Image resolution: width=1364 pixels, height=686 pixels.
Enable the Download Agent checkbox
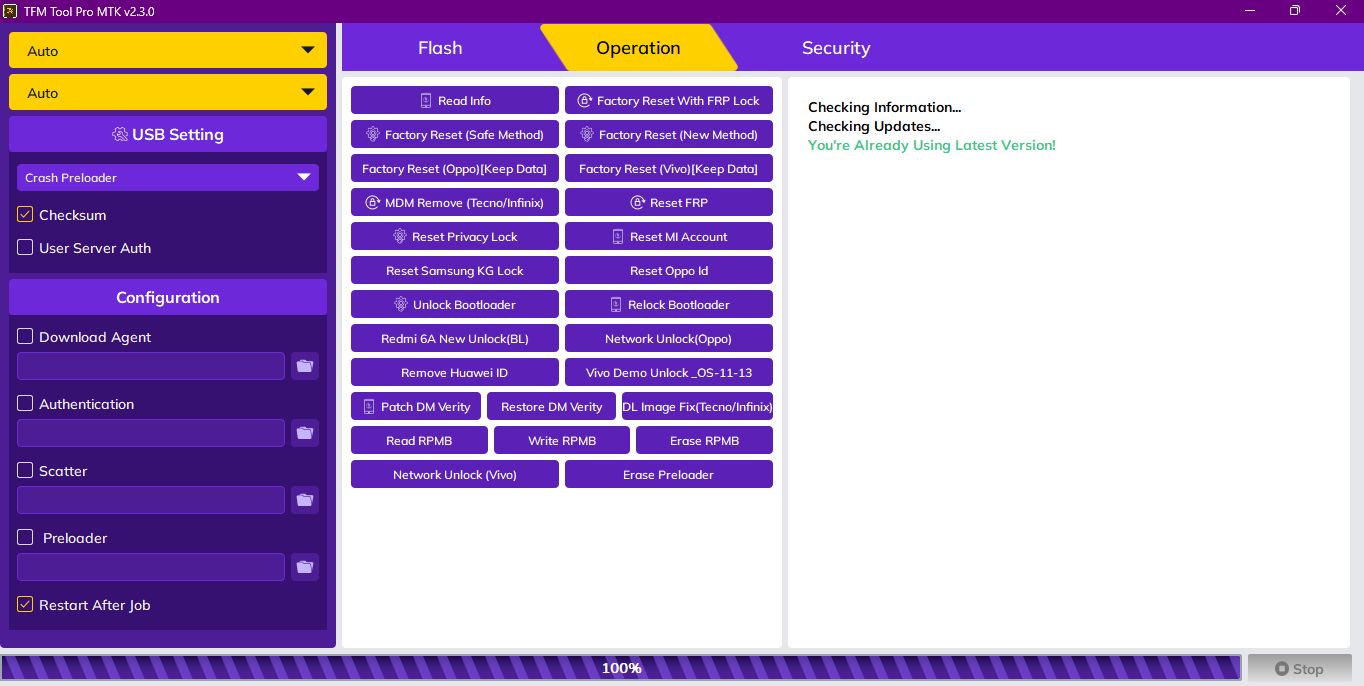(x=25, y=337)
